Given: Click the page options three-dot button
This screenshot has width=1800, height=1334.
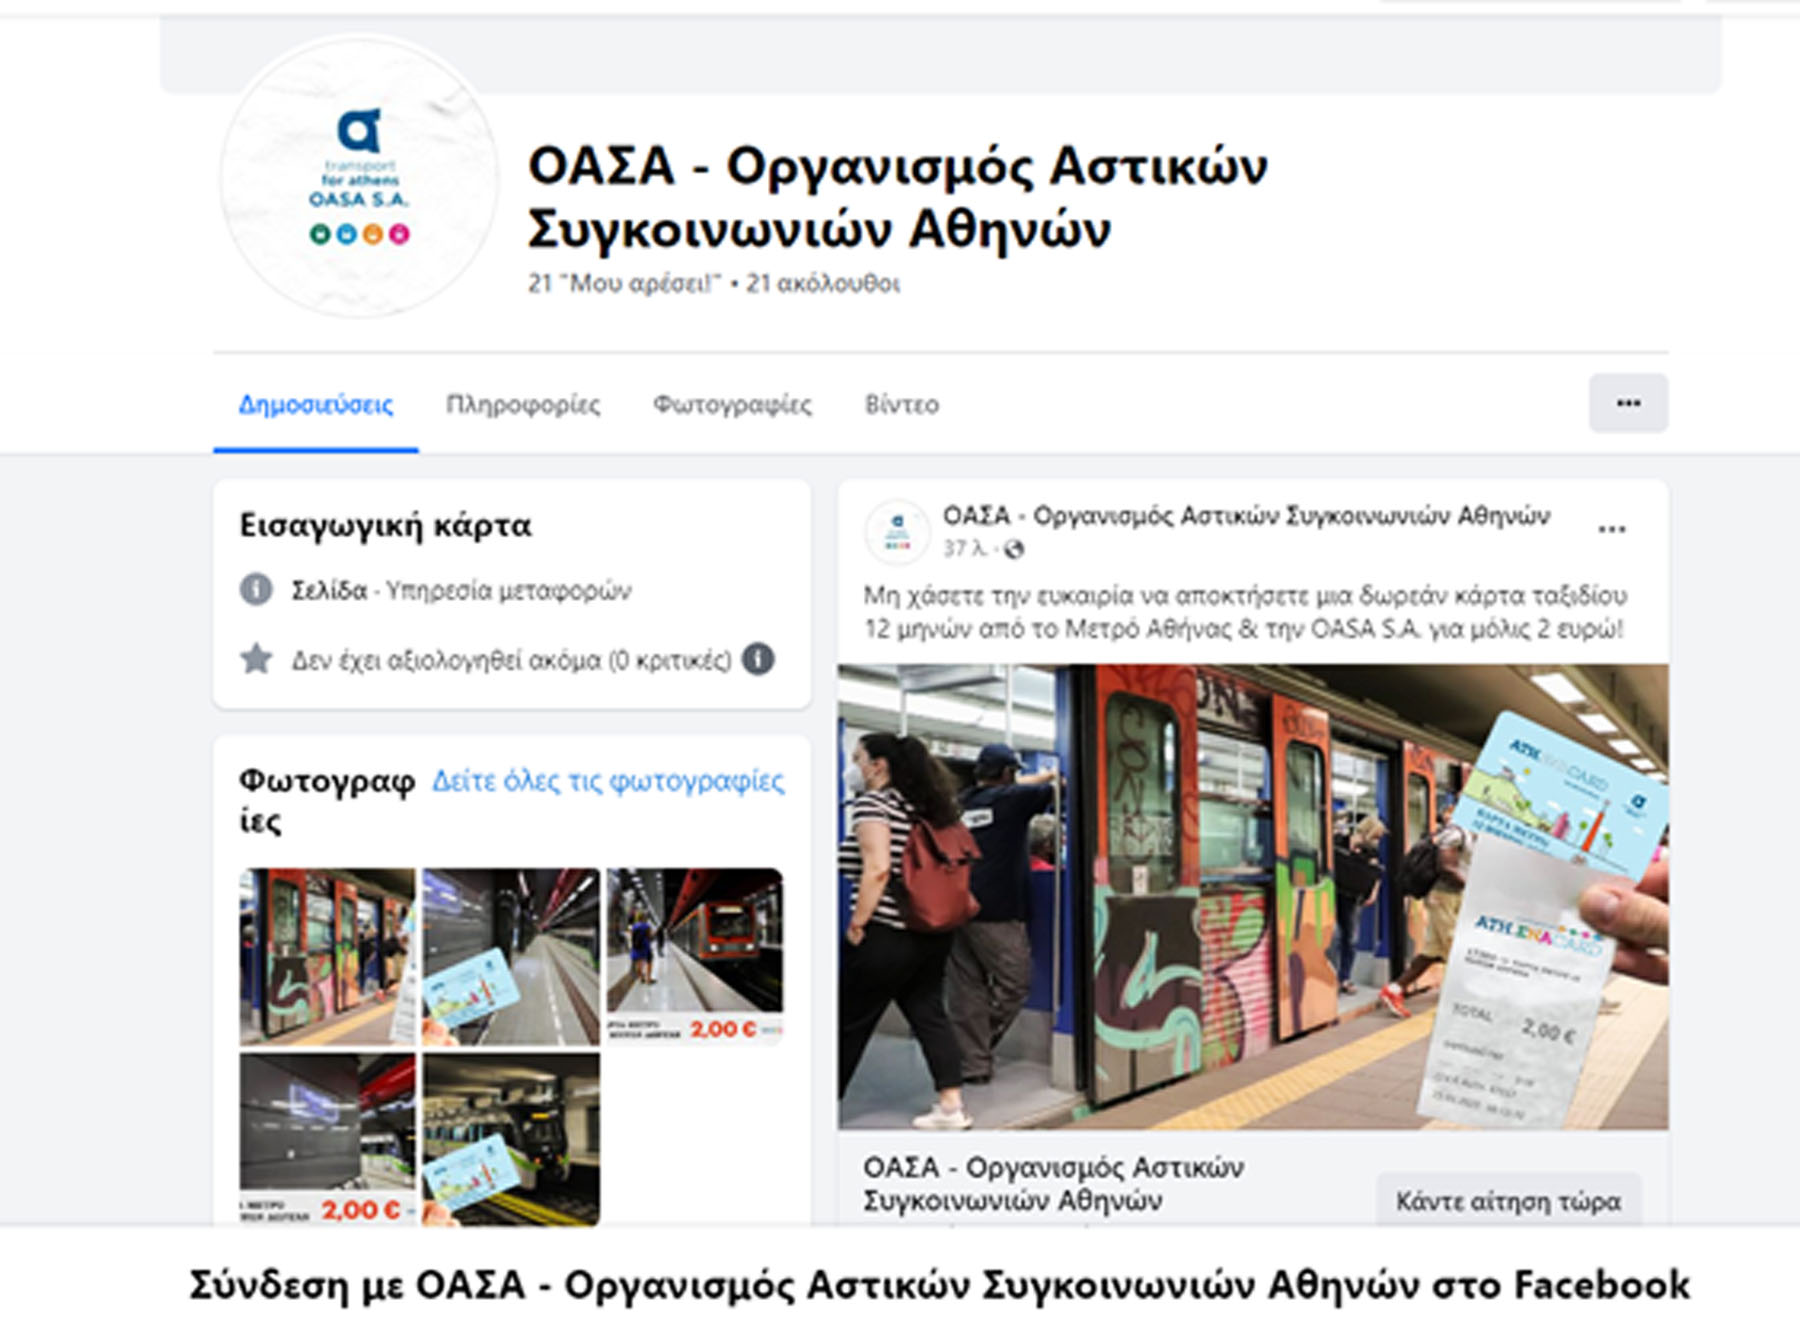Looking at the screenshot, I should (1627, 403).
